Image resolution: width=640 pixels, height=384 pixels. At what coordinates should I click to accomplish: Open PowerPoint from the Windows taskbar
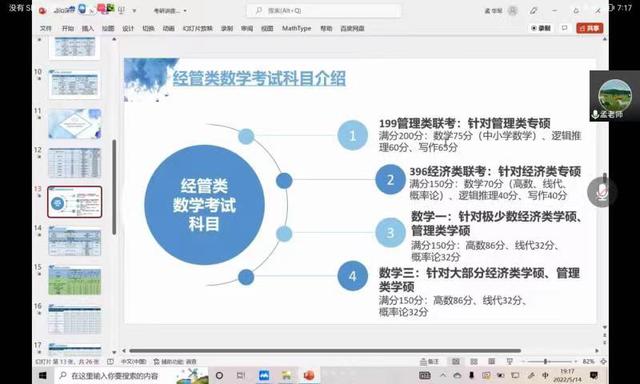(x=309, y=375)
